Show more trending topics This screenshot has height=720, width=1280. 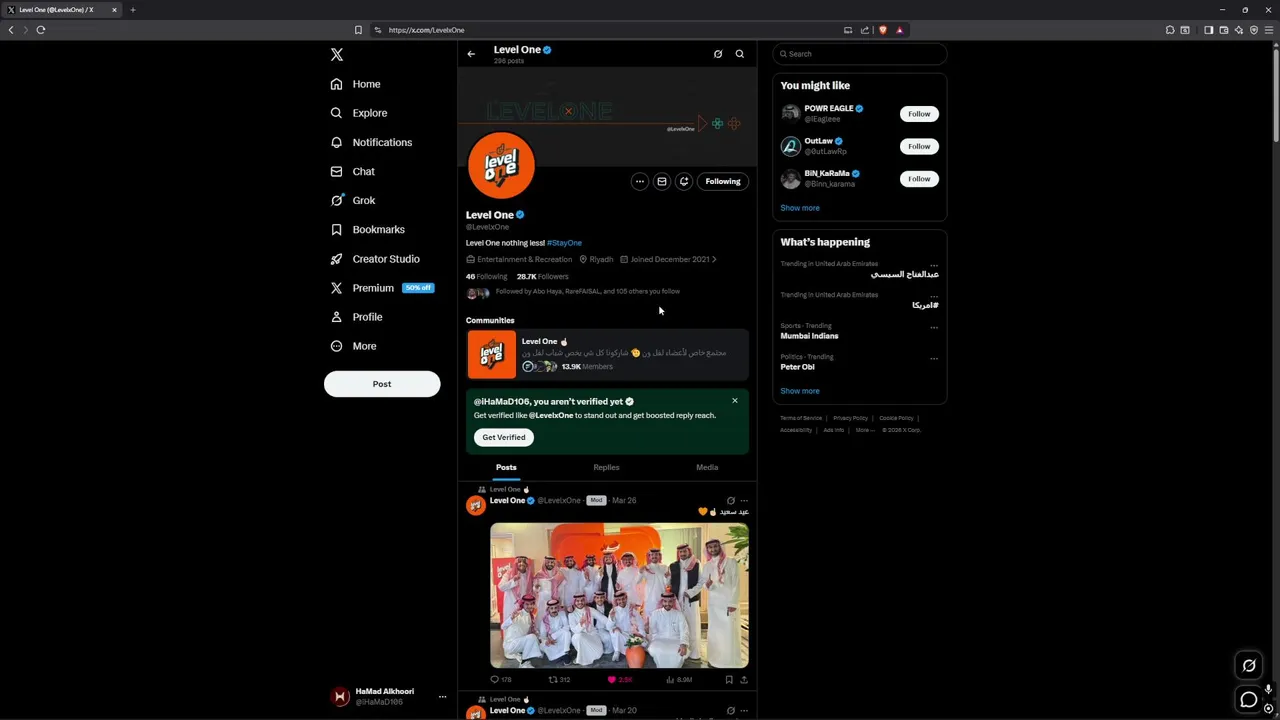(x=800, y=391)
